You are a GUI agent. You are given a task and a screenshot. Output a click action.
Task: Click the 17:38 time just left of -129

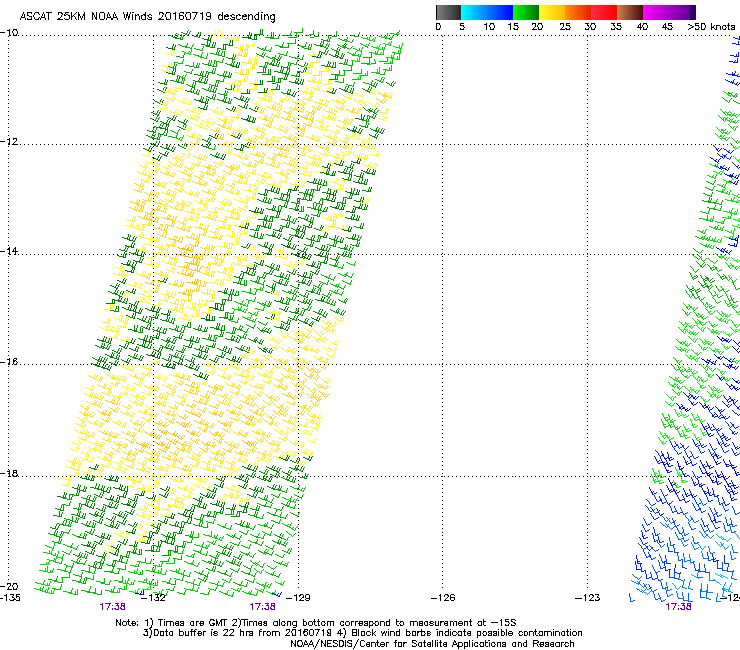[x=262, y=607]
